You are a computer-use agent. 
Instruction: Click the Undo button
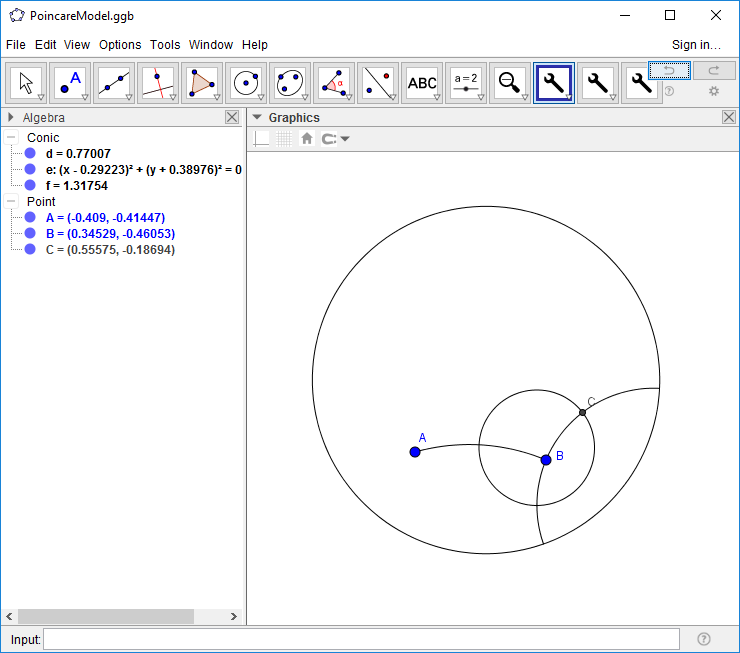click(669, 70)
